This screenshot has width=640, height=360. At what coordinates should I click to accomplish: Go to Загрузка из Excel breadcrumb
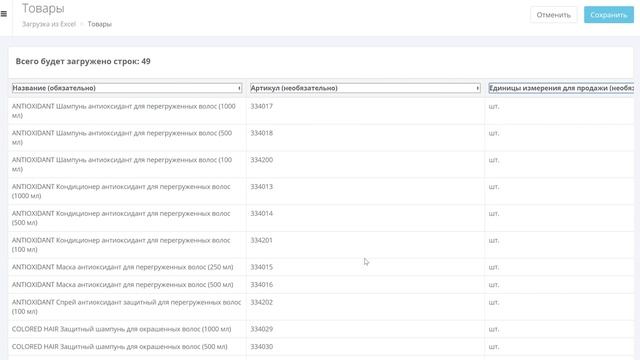coord(49,24)
